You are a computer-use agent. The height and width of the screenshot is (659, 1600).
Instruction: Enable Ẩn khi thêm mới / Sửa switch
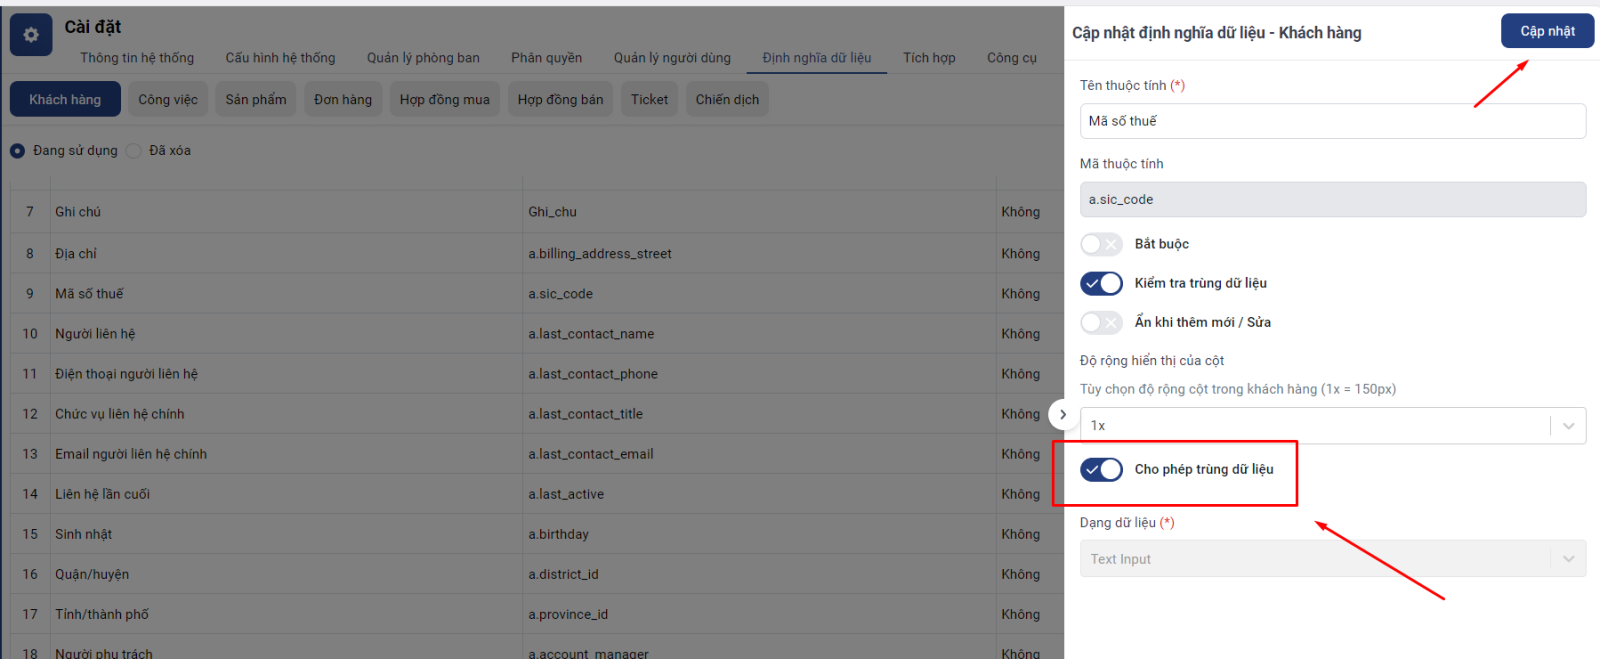pos(1101,323)
